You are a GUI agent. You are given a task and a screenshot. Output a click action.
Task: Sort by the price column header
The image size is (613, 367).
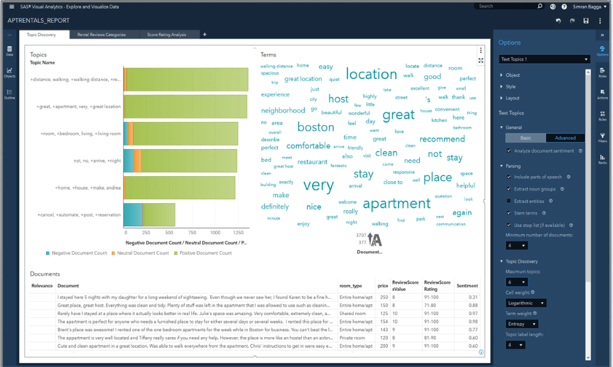click(383, 286)
